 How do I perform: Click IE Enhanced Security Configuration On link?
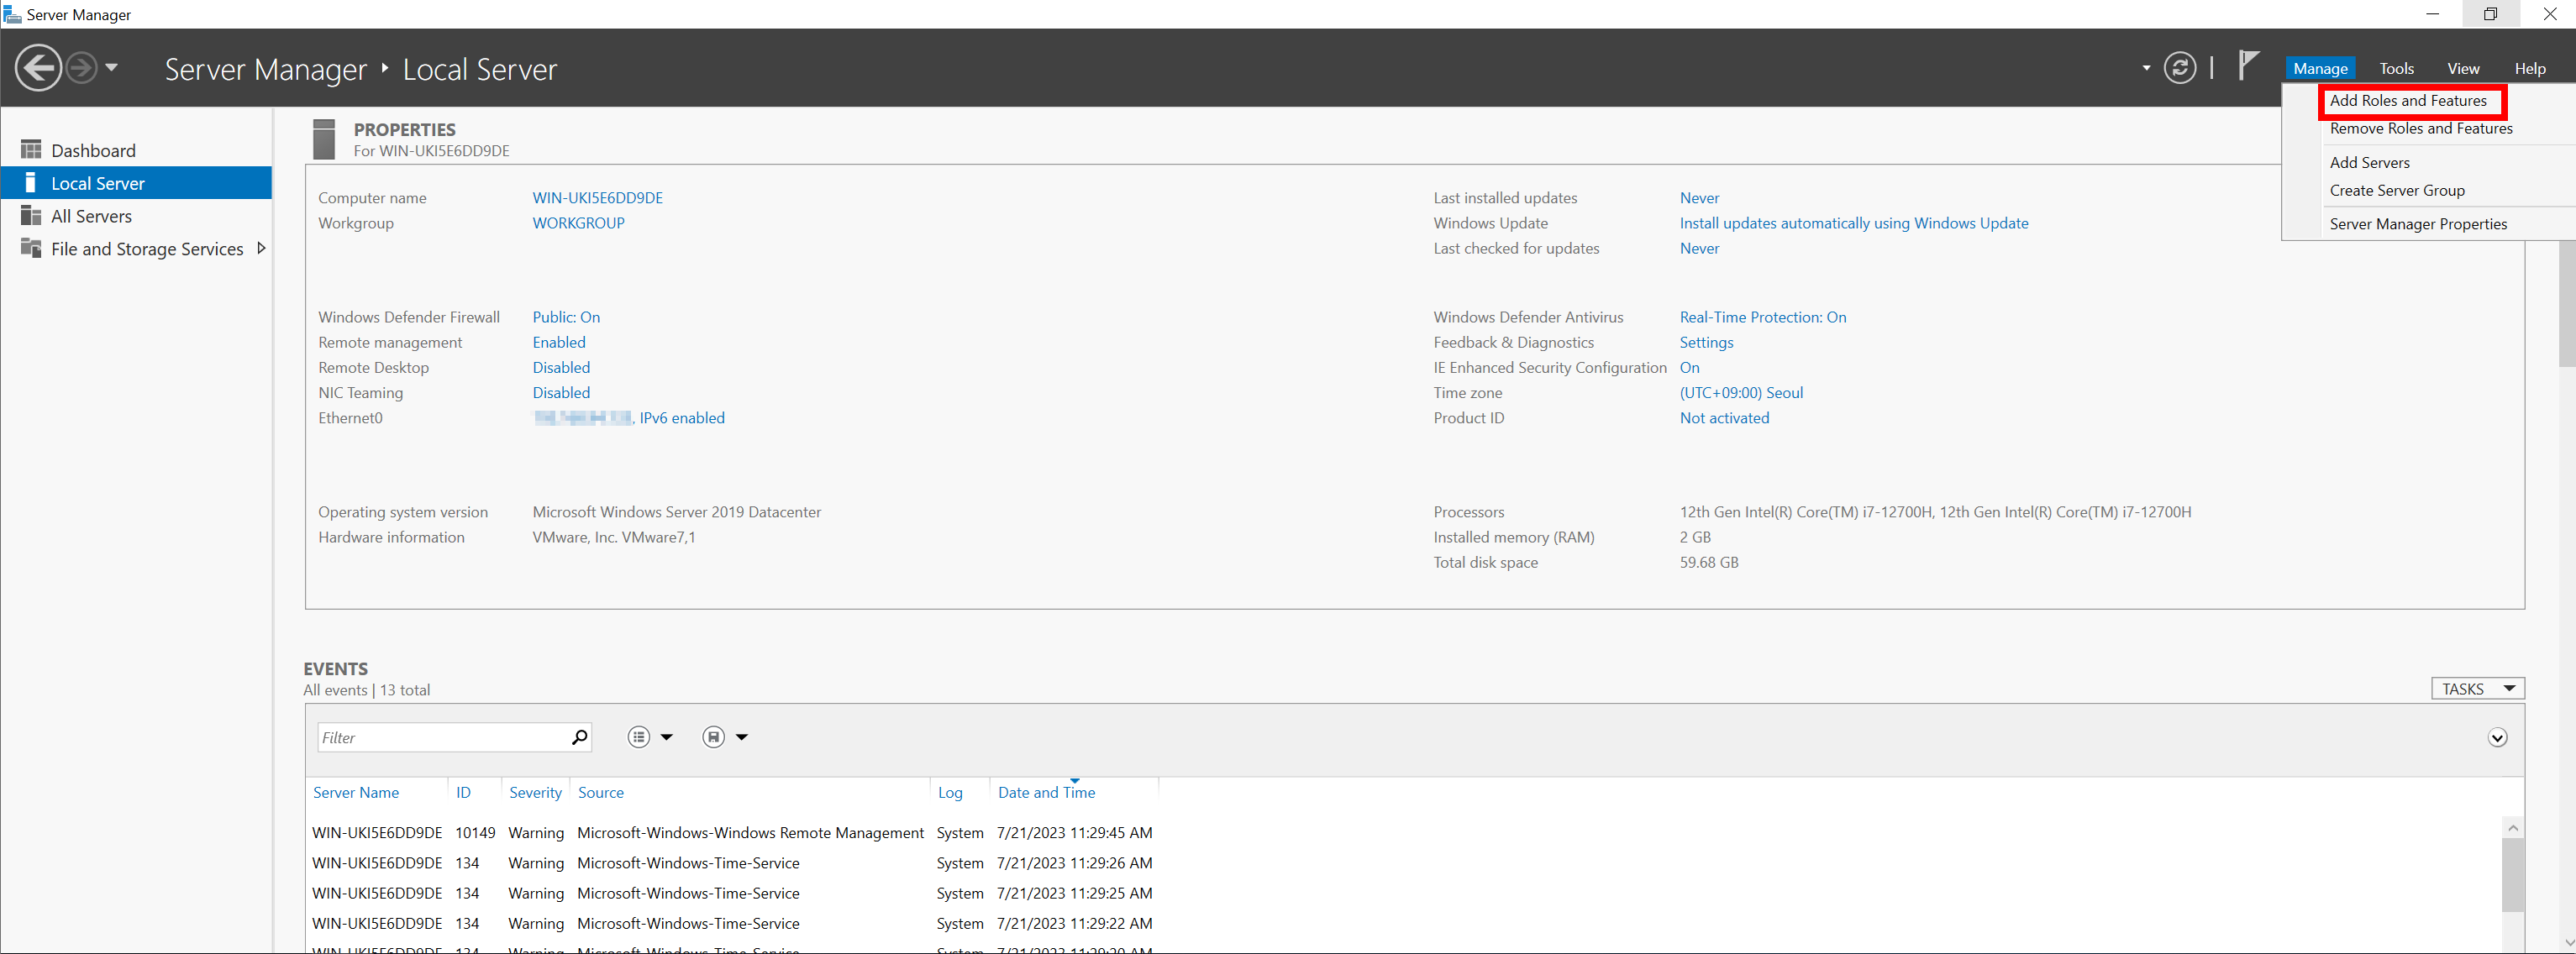point(1689,367)
